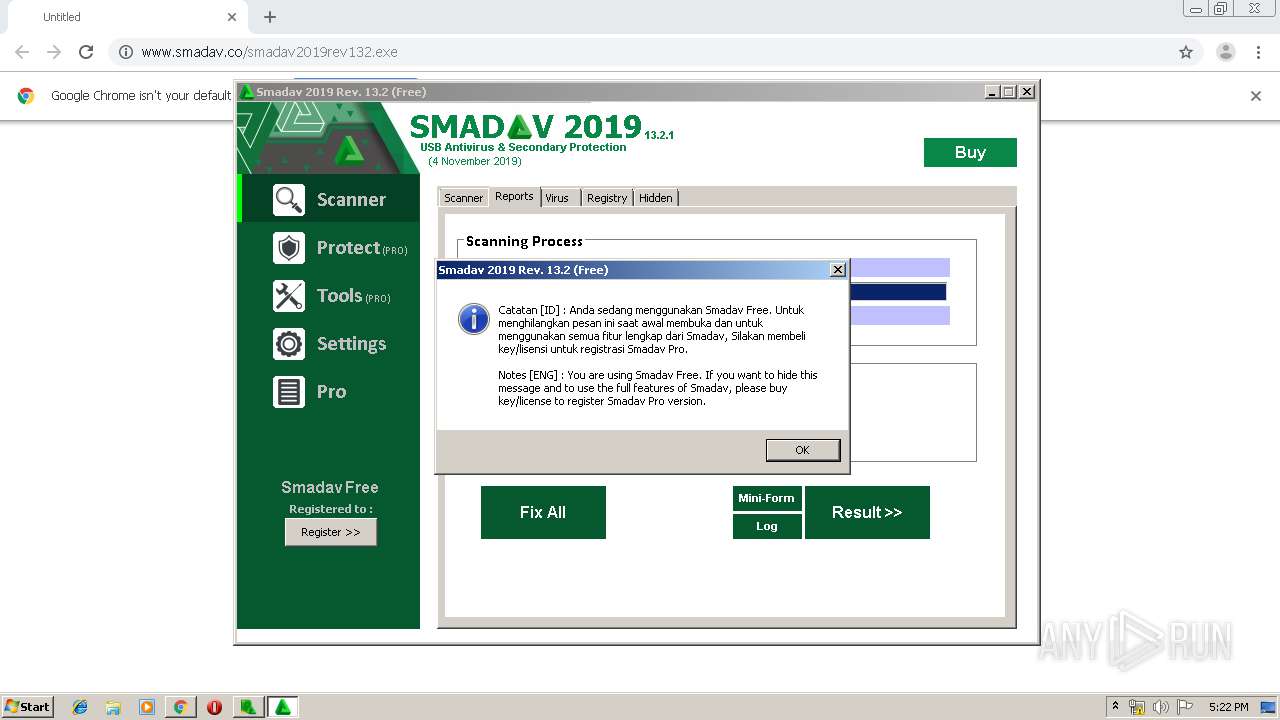Go forward in Chrome
The image size is (1280, 720).
pos(54,52)
